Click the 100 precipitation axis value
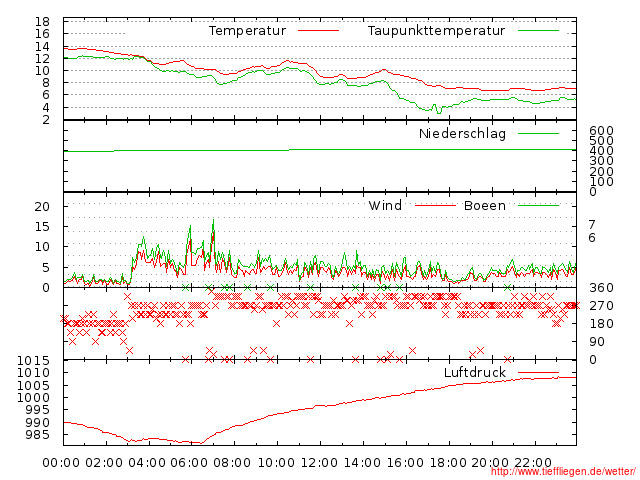640x480 pixels. (x=601, y=182)
